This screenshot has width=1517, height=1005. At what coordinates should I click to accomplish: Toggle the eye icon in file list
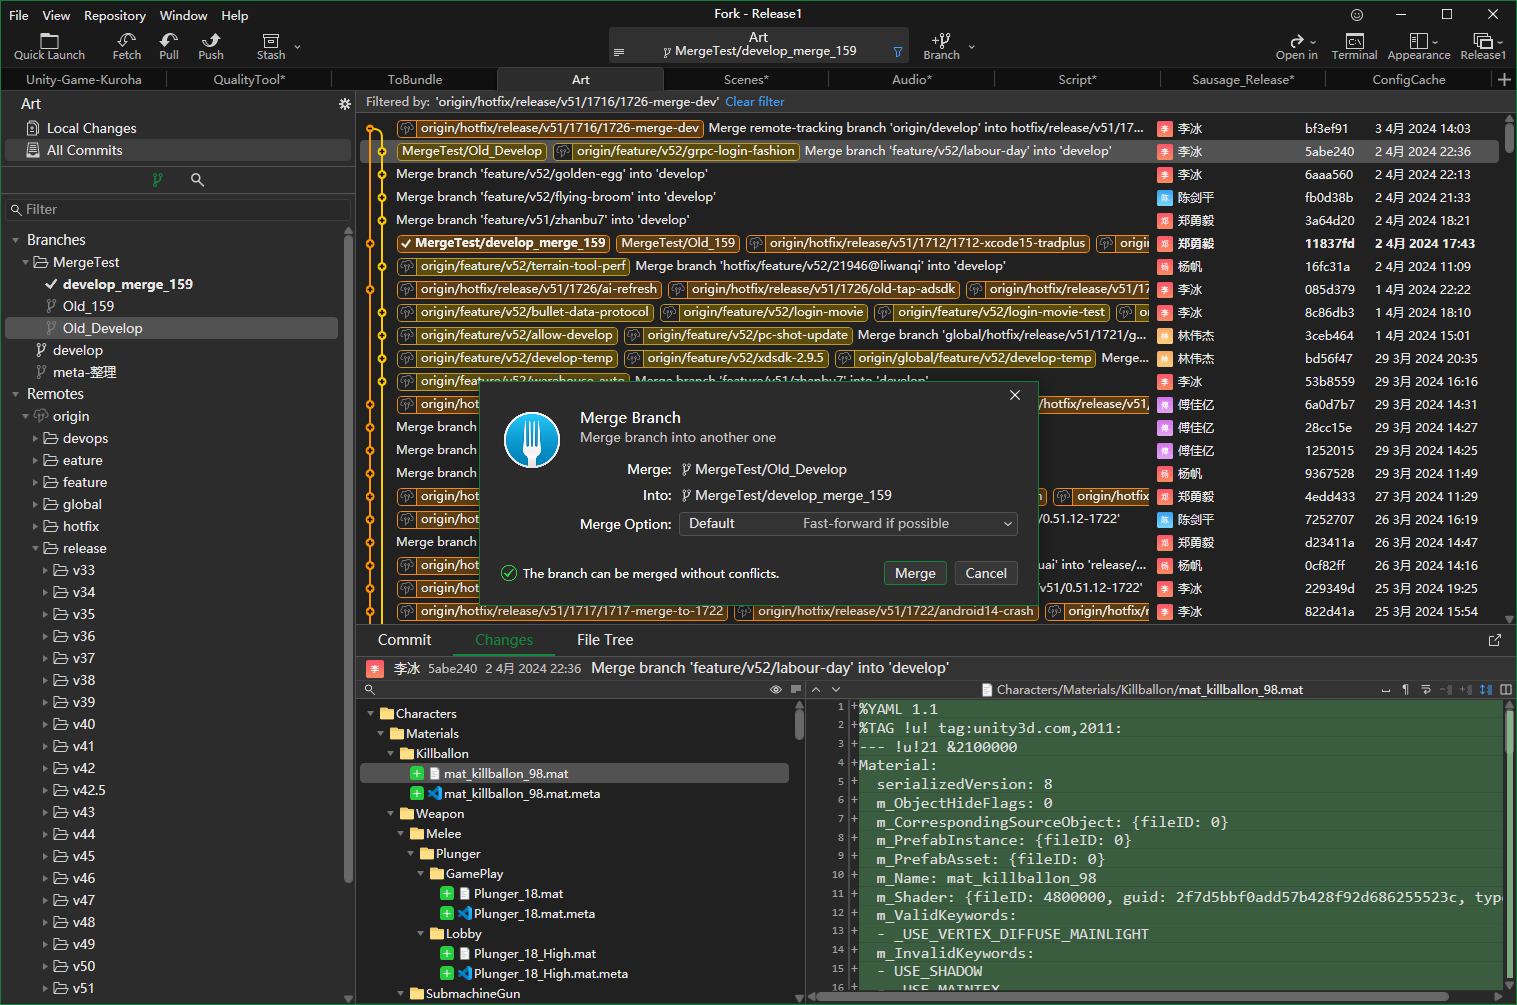coord(775,690)
